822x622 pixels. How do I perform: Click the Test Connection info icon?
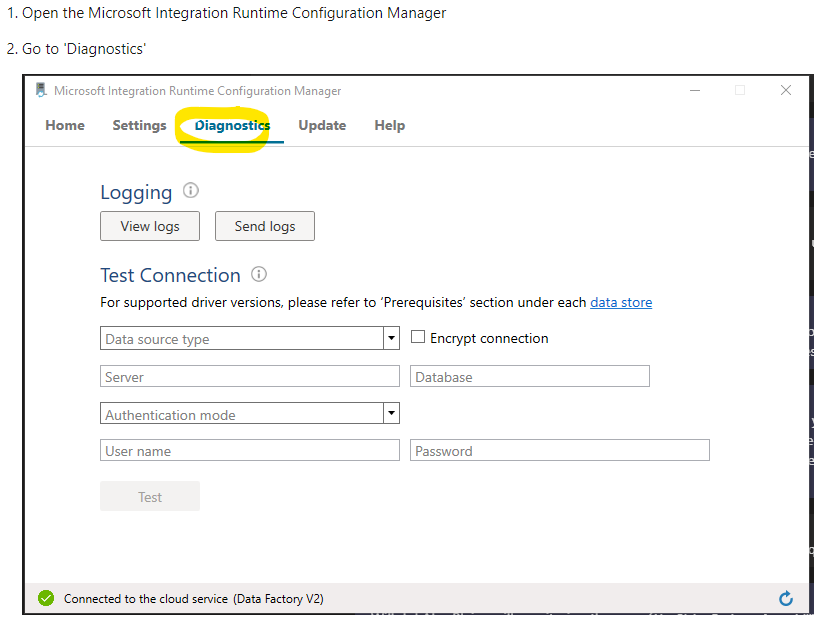point(259,274)
